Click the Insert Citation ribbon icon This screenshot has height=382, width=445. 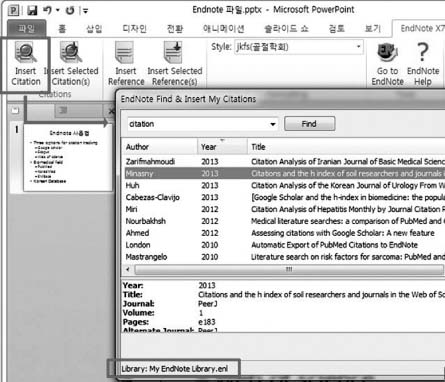26,53
